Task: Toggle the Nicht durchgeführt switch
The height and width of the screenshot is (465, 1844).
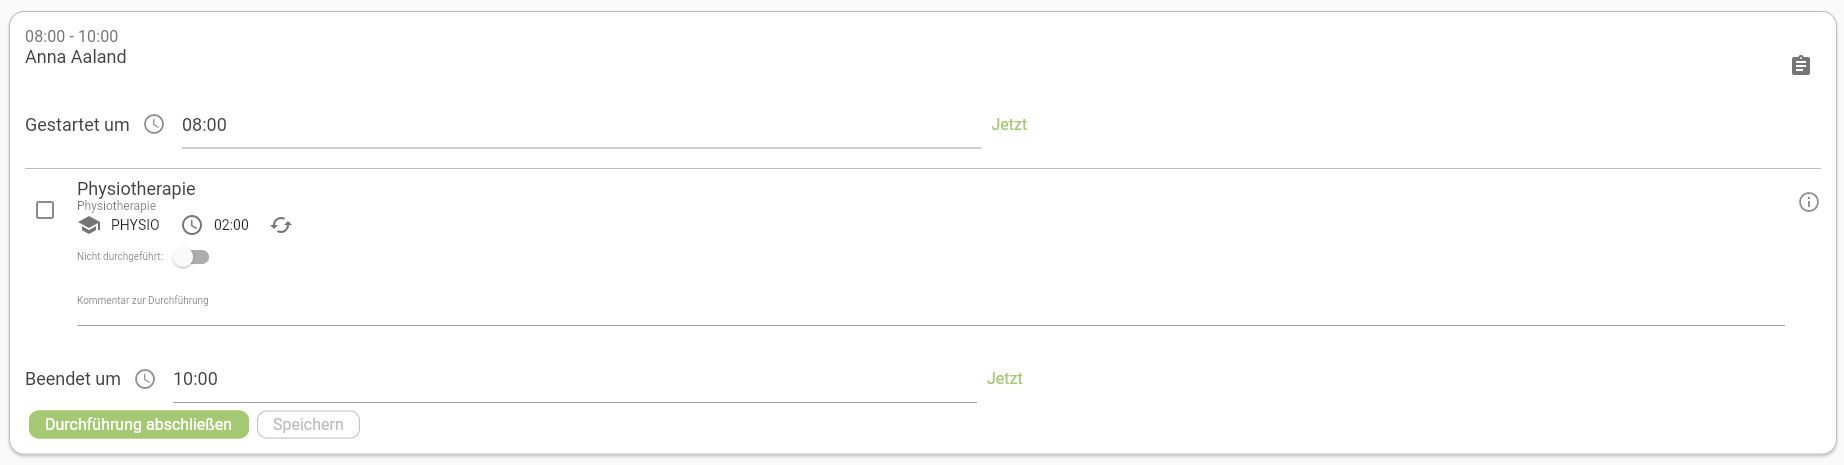Action: click(x=190, y=257)
